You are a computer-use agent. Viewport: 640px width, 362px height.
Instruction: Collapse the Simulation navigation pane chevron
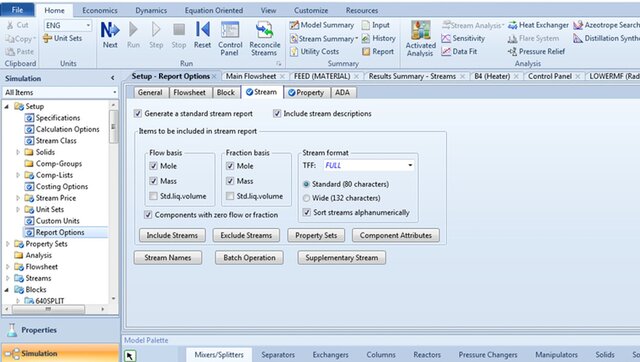[x=113, y=78]
